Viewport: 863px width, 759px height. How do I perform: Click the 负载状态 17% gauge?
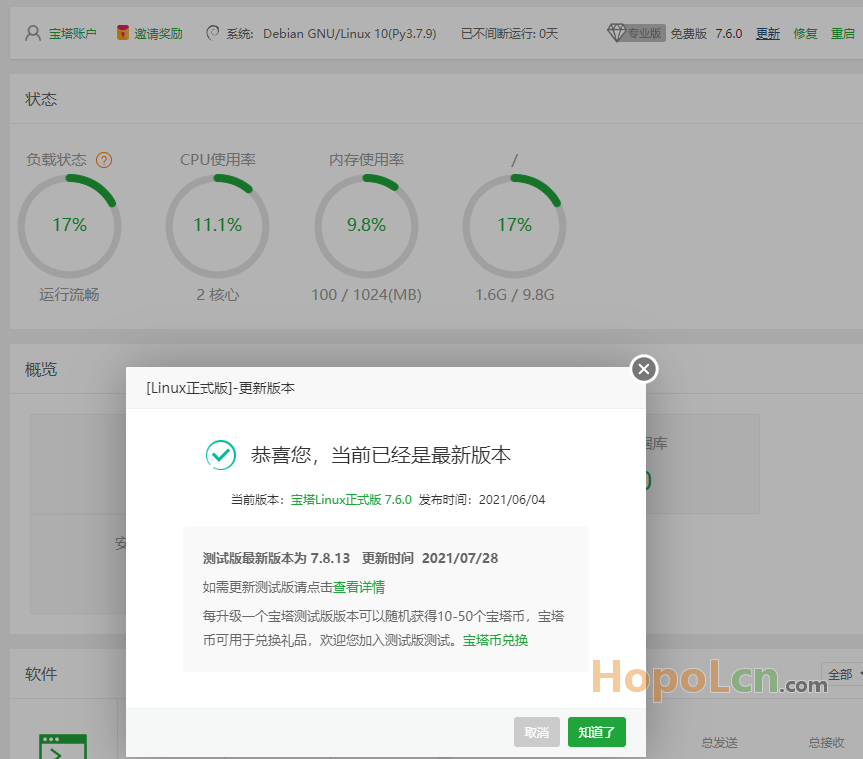point(69,226)
